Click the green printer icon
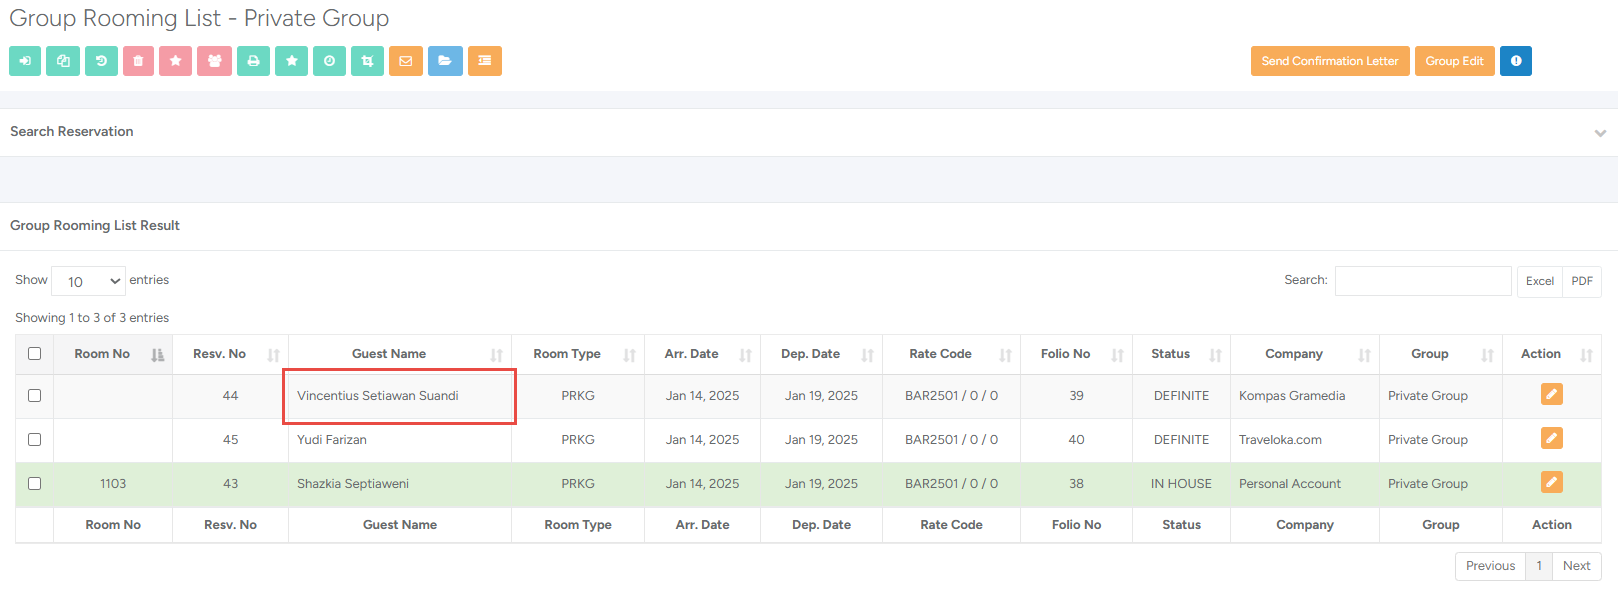 pyautogui.click(x=253, y=61)
